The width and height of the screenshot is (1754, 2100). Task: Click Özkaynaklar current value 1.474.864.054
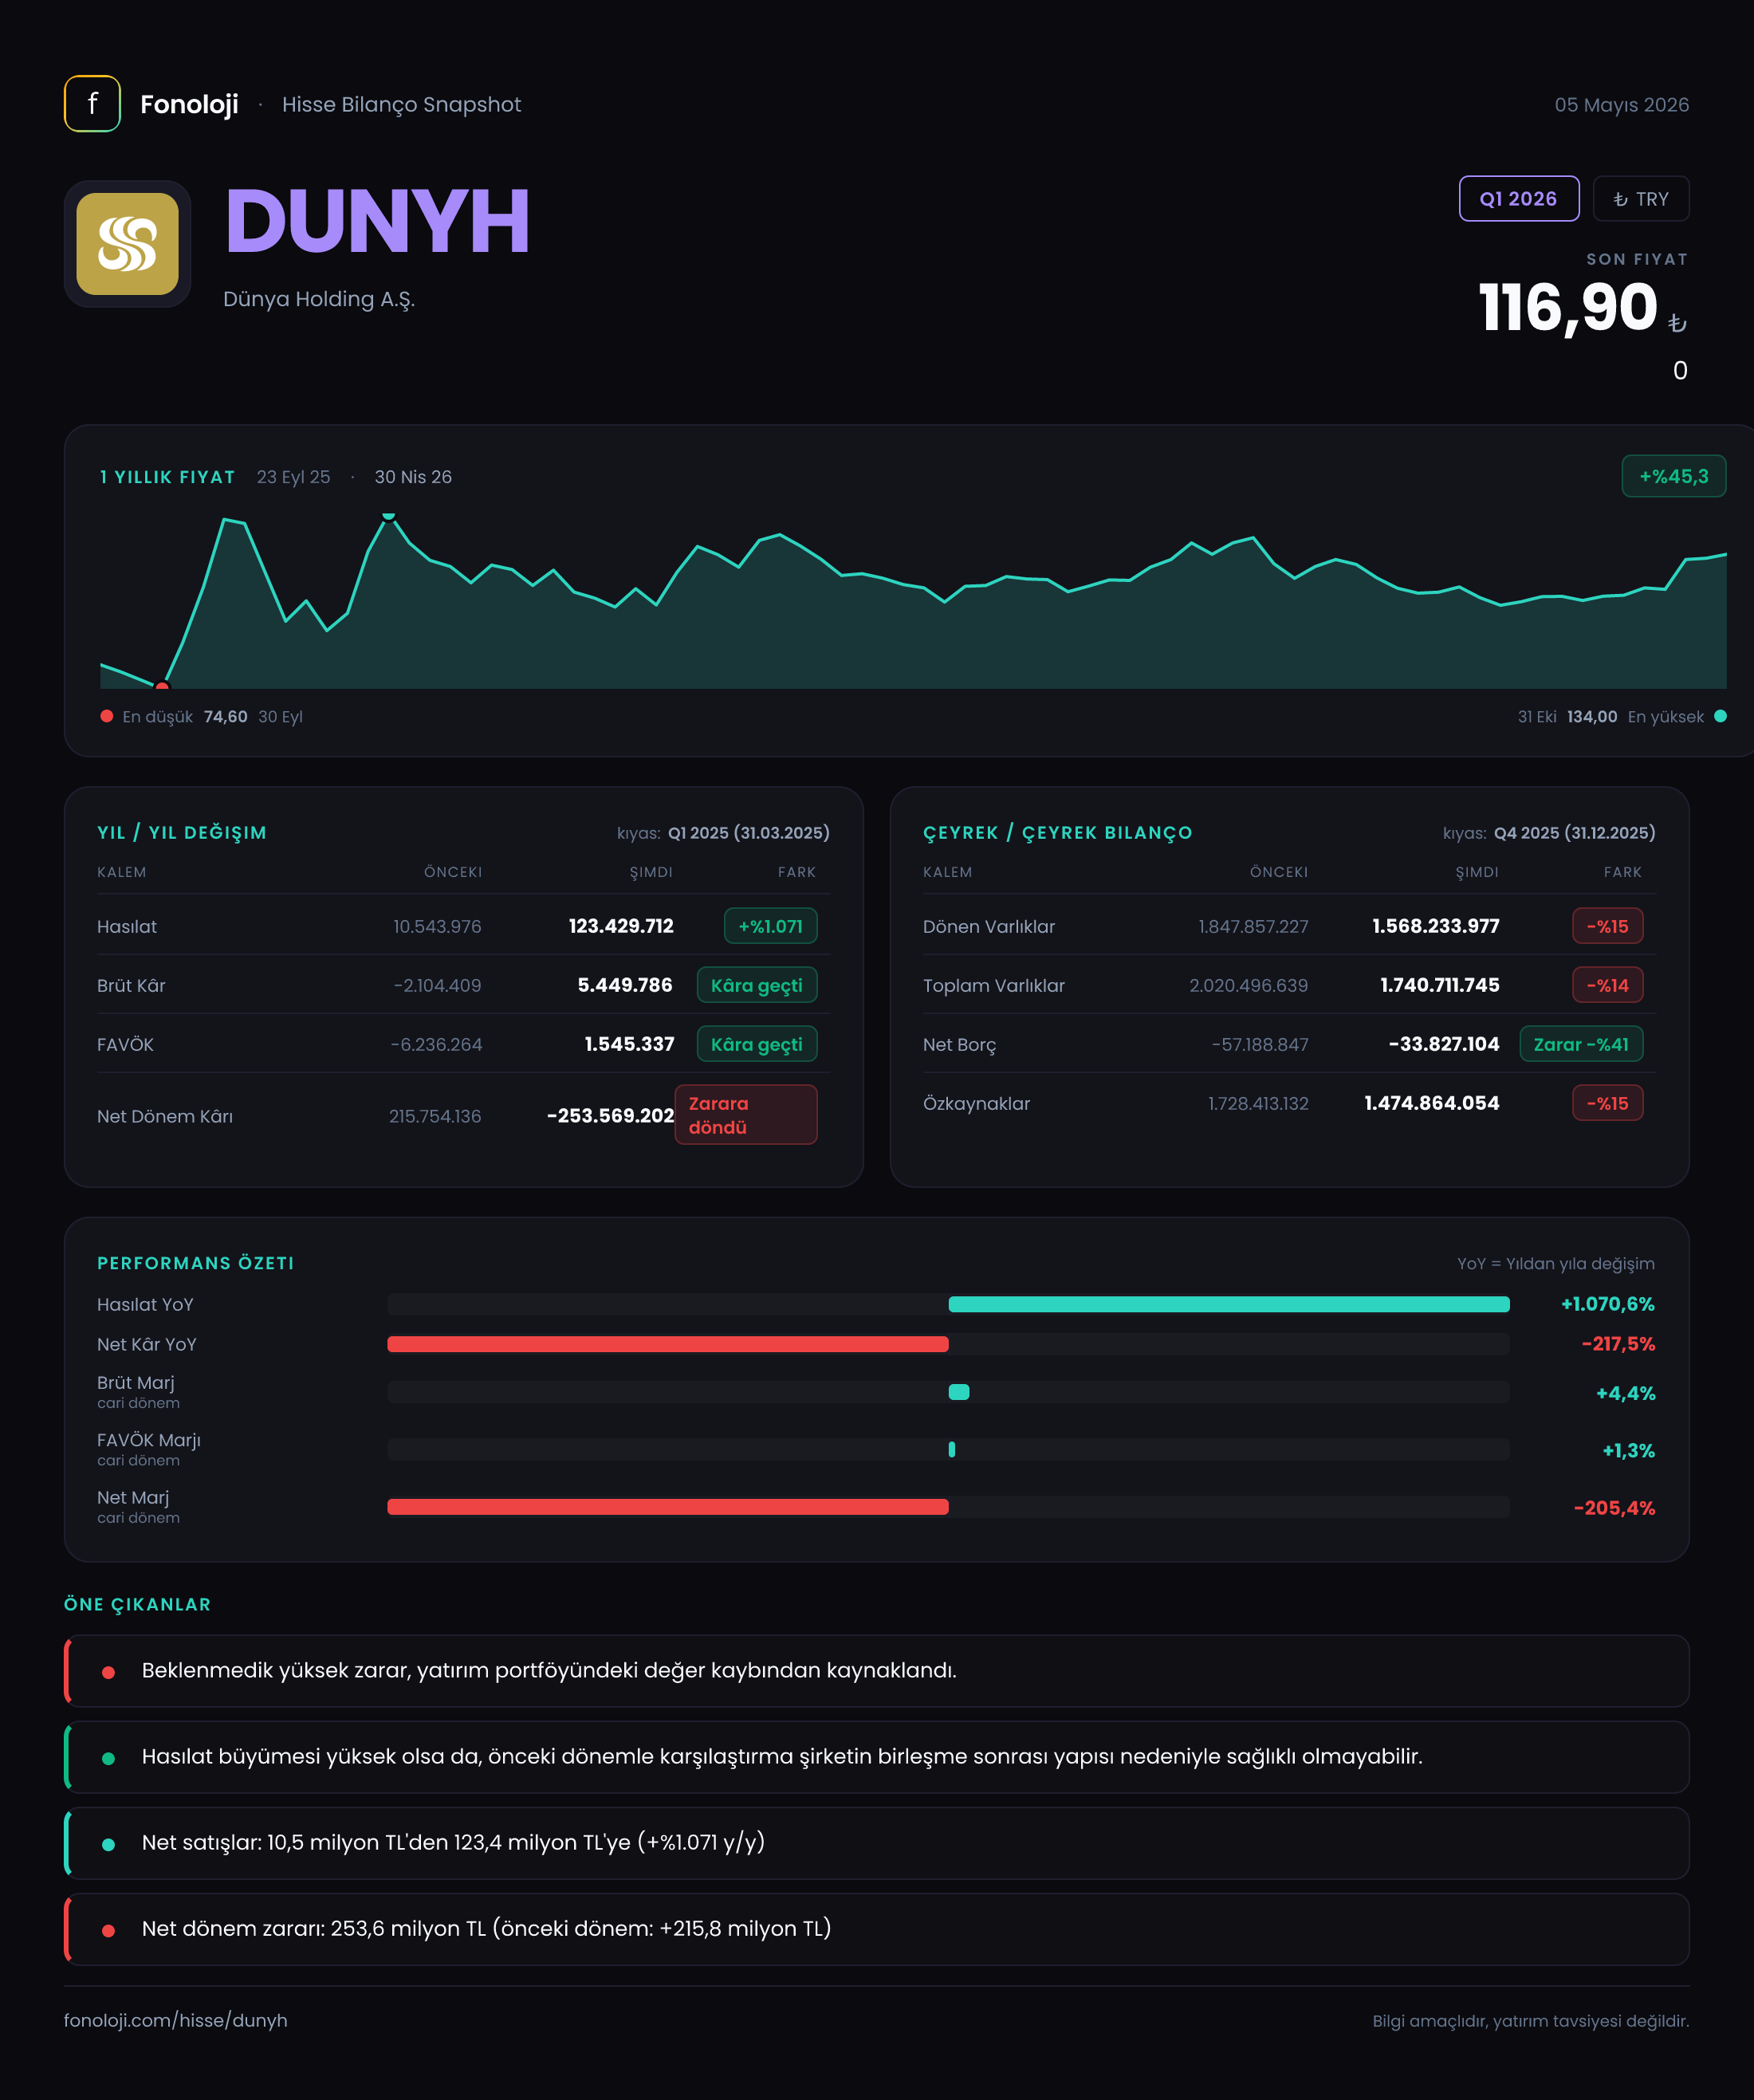pyautogui.click(x=1432, y=1103)
